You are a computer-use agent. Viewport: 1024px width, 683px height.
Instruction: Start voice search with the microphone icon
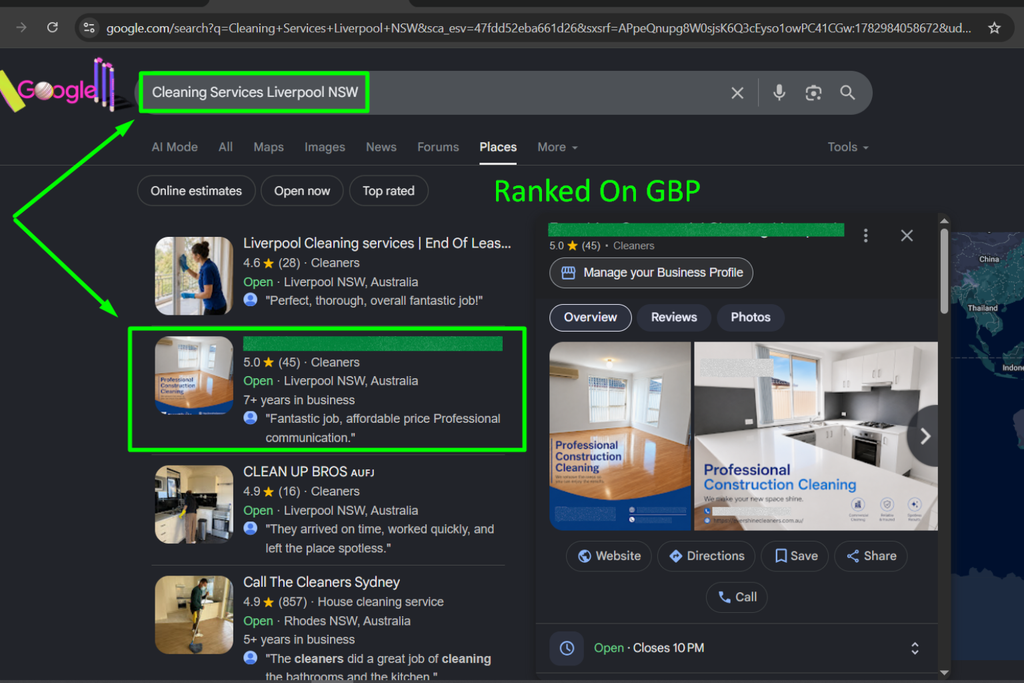point(779,93)
